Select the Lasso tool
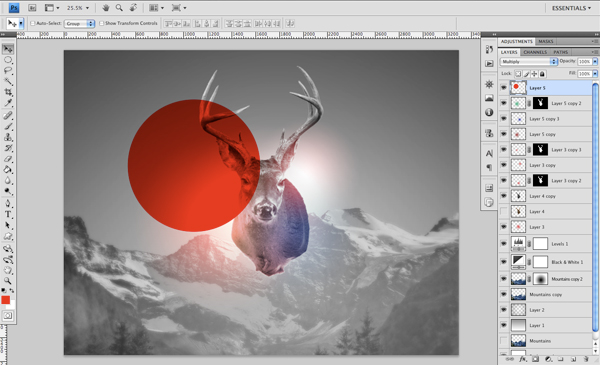Screen dimensions: 600x365 pos(8,70)
